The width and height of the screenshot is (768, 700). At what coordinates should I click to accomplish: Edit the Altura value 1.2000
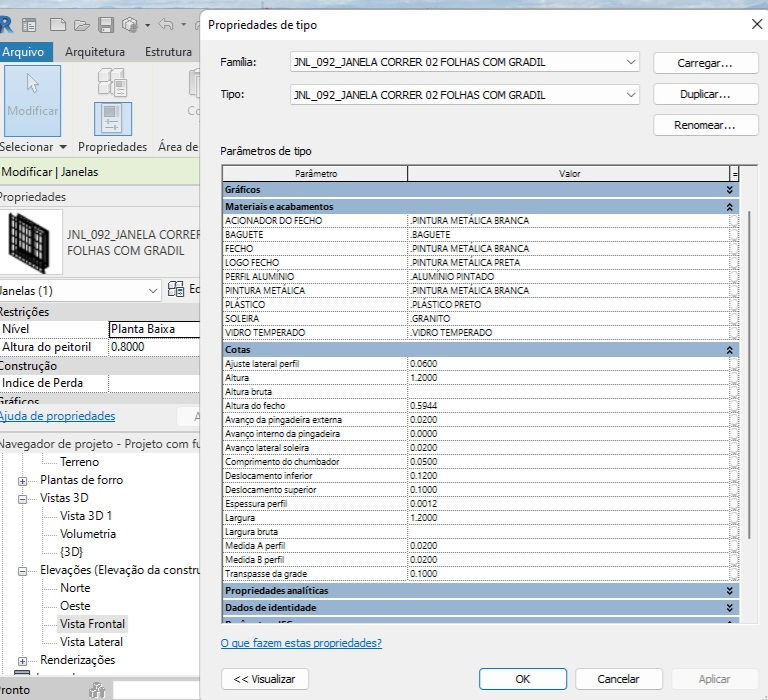tap(569, 378)
